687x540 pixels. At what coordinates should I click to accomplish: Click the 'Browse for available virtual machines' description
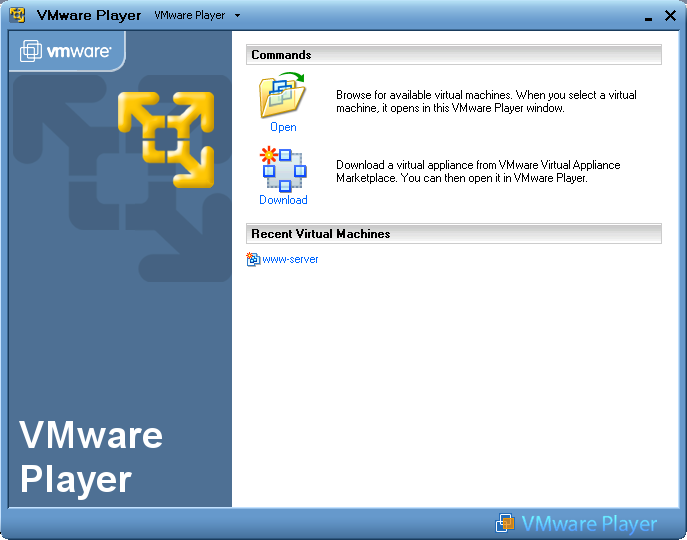(486, 101)
